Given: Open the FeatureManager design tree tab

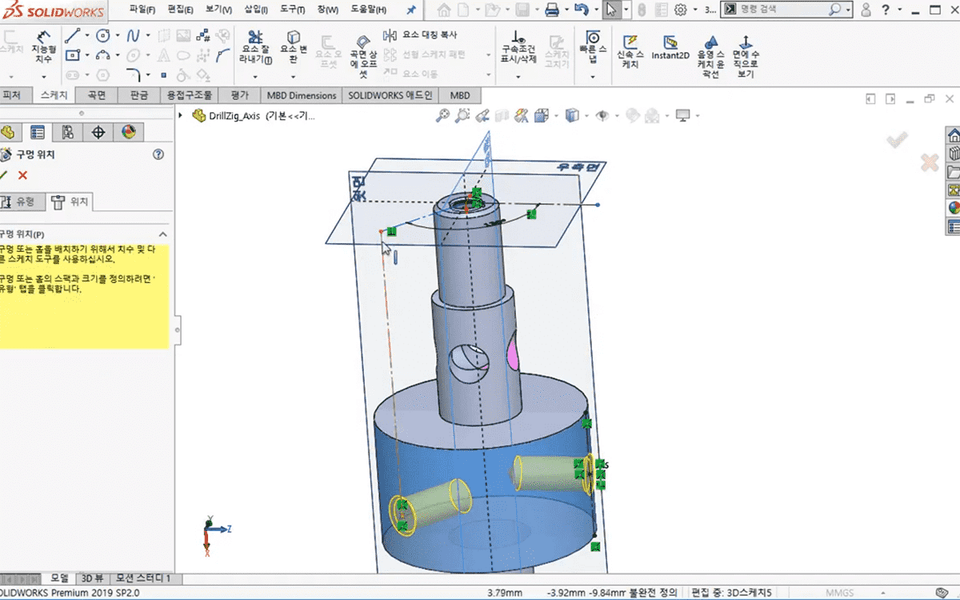Looking at the screenshot, I should click(x=8, y=132).
